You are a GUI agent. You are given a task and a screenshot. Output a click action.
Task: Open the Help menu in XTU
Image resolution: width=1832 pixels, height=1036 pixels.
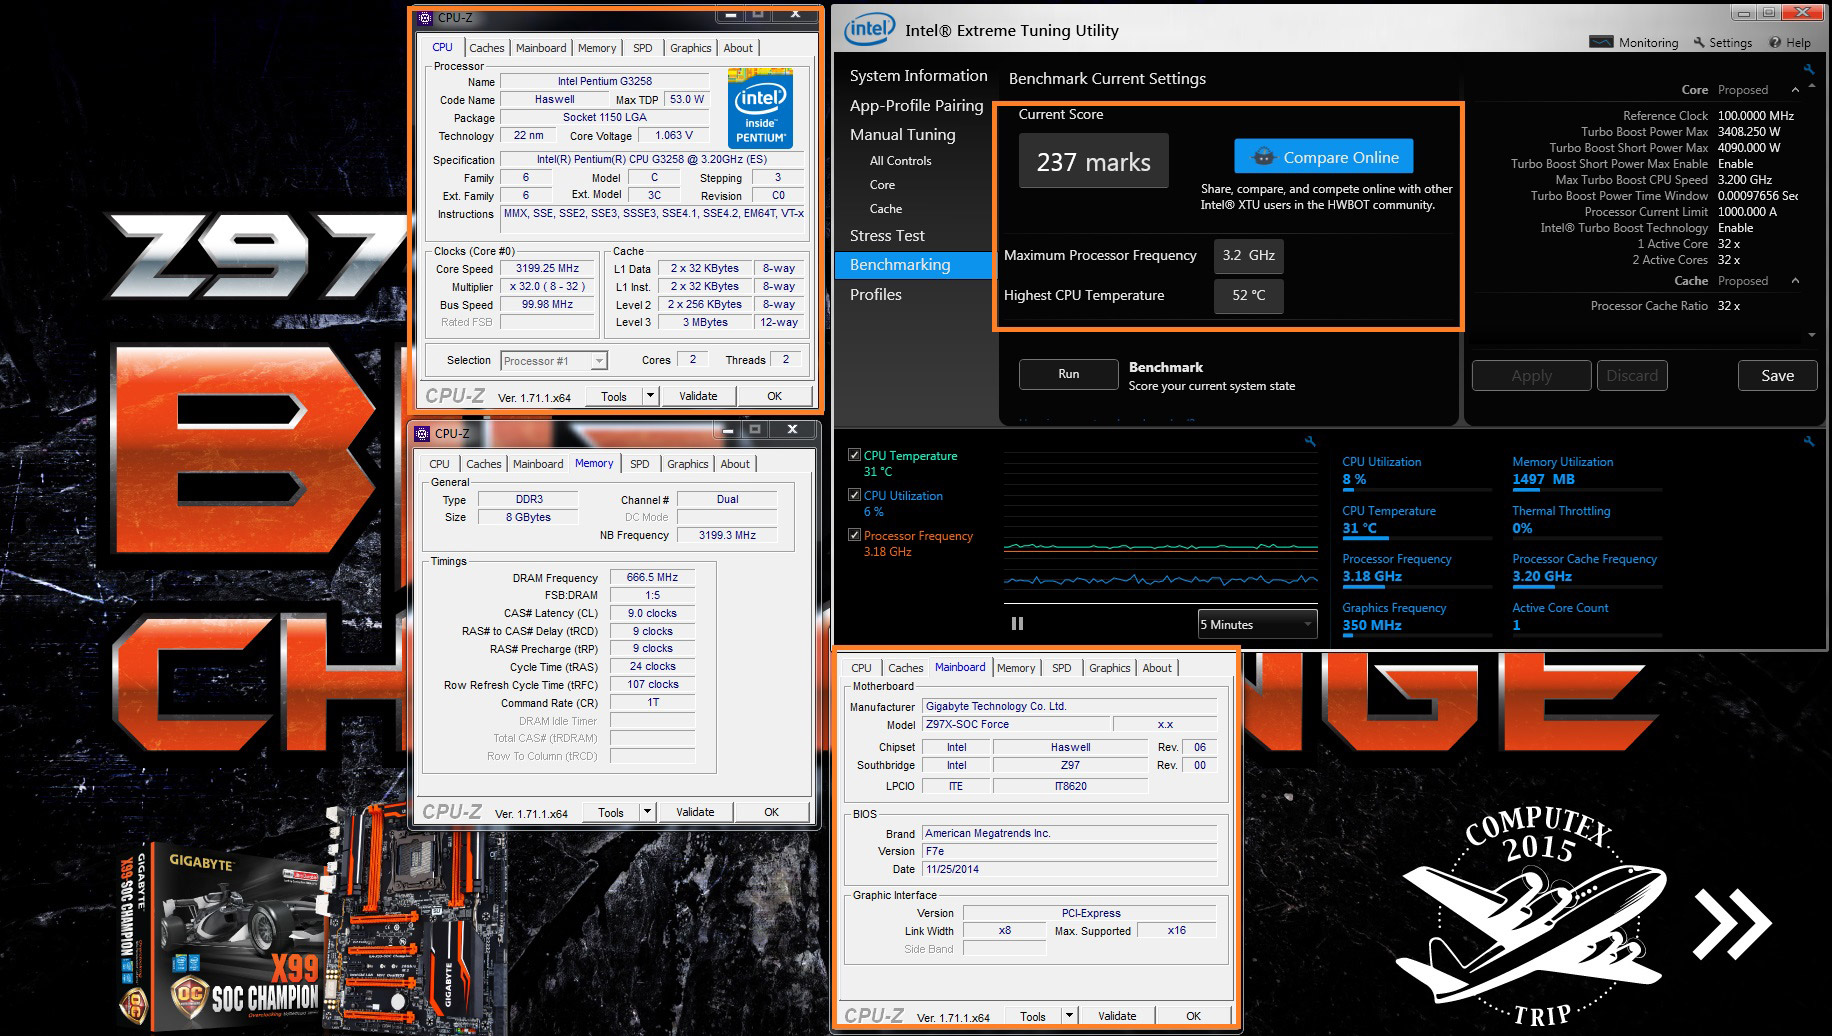tap(1790, 42)
